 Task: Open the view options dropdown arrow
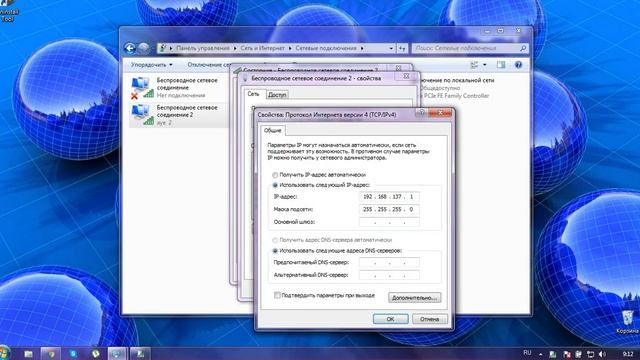click(484, 65)
